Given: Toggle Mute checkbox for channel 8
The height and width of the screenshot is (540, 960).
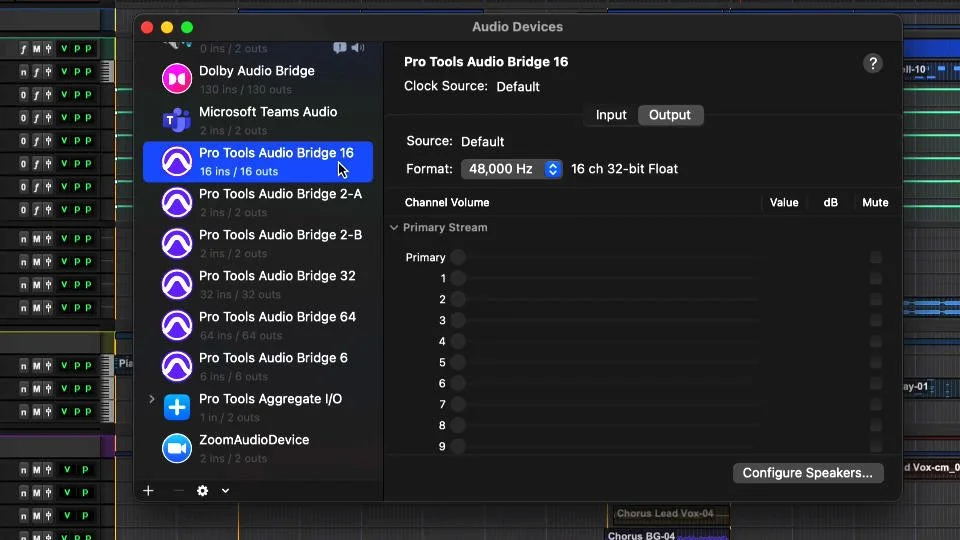Looking at the screenshot, I should 876,425.
